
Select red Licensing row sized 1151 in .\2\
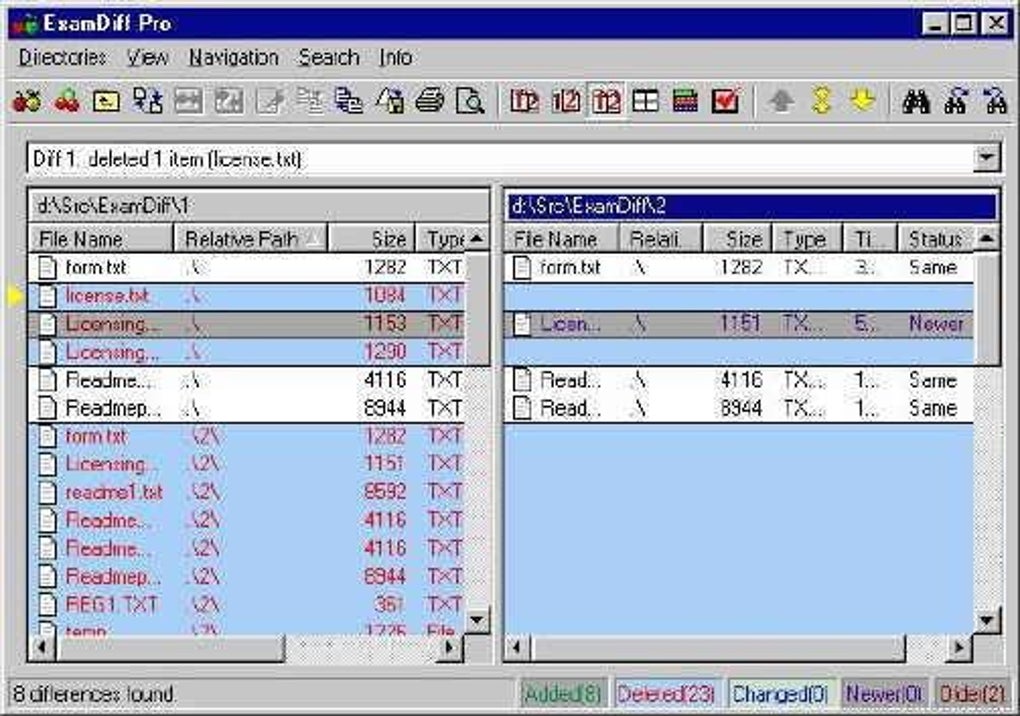coord(247,464)
